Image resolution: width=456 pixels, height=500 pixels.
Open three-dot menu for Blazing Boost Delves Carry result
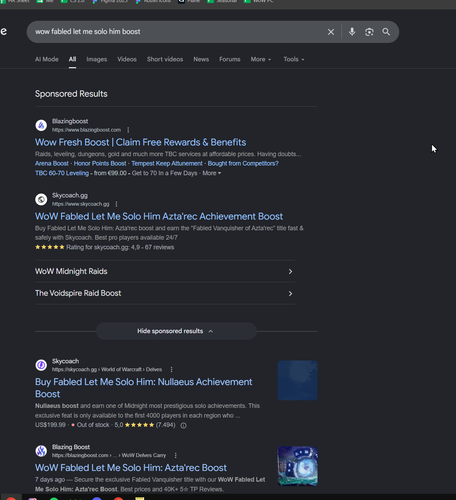pos(175,455)
